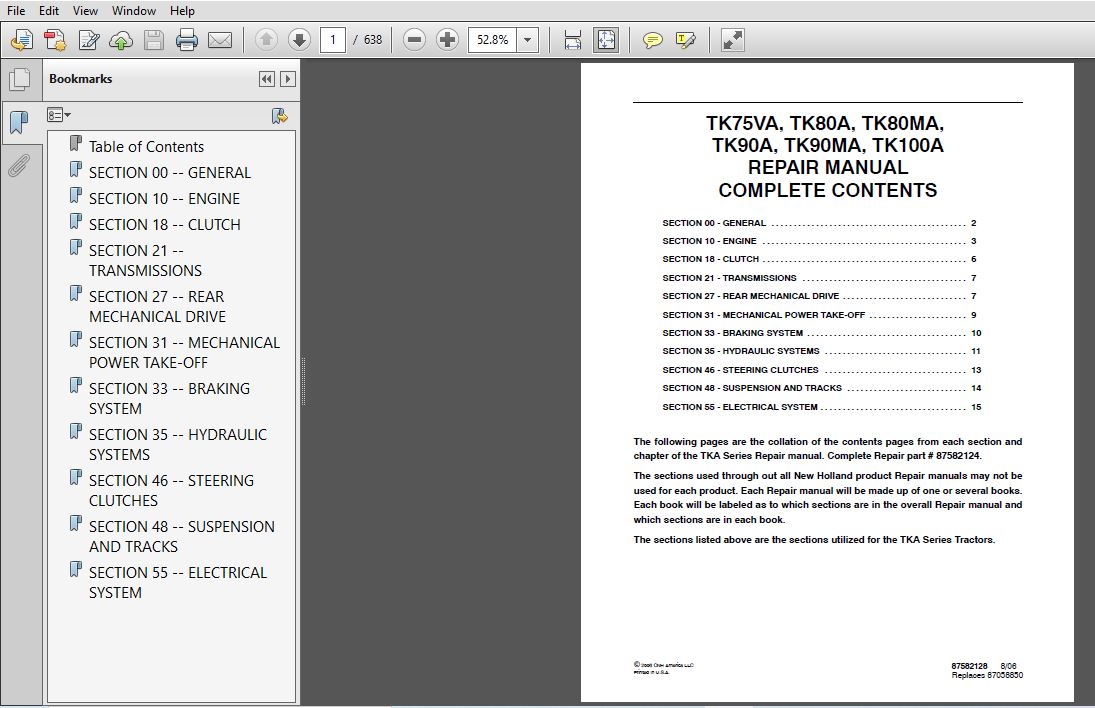Click the expand panel right arrow
Image resolution: width=1095 pixels, height=708 pixels.
(x=287, y=79)
